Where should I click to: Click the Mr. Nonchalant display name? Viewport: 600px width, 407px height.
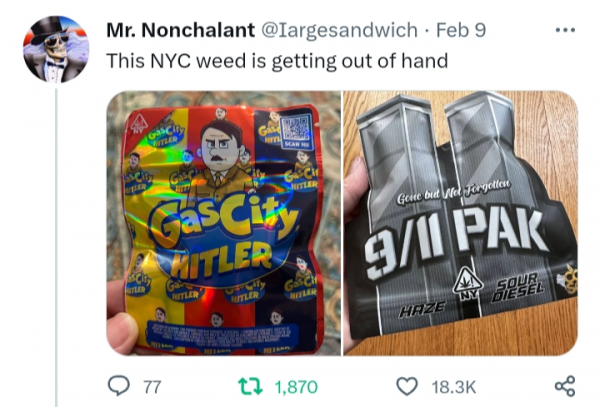(181, 30)
